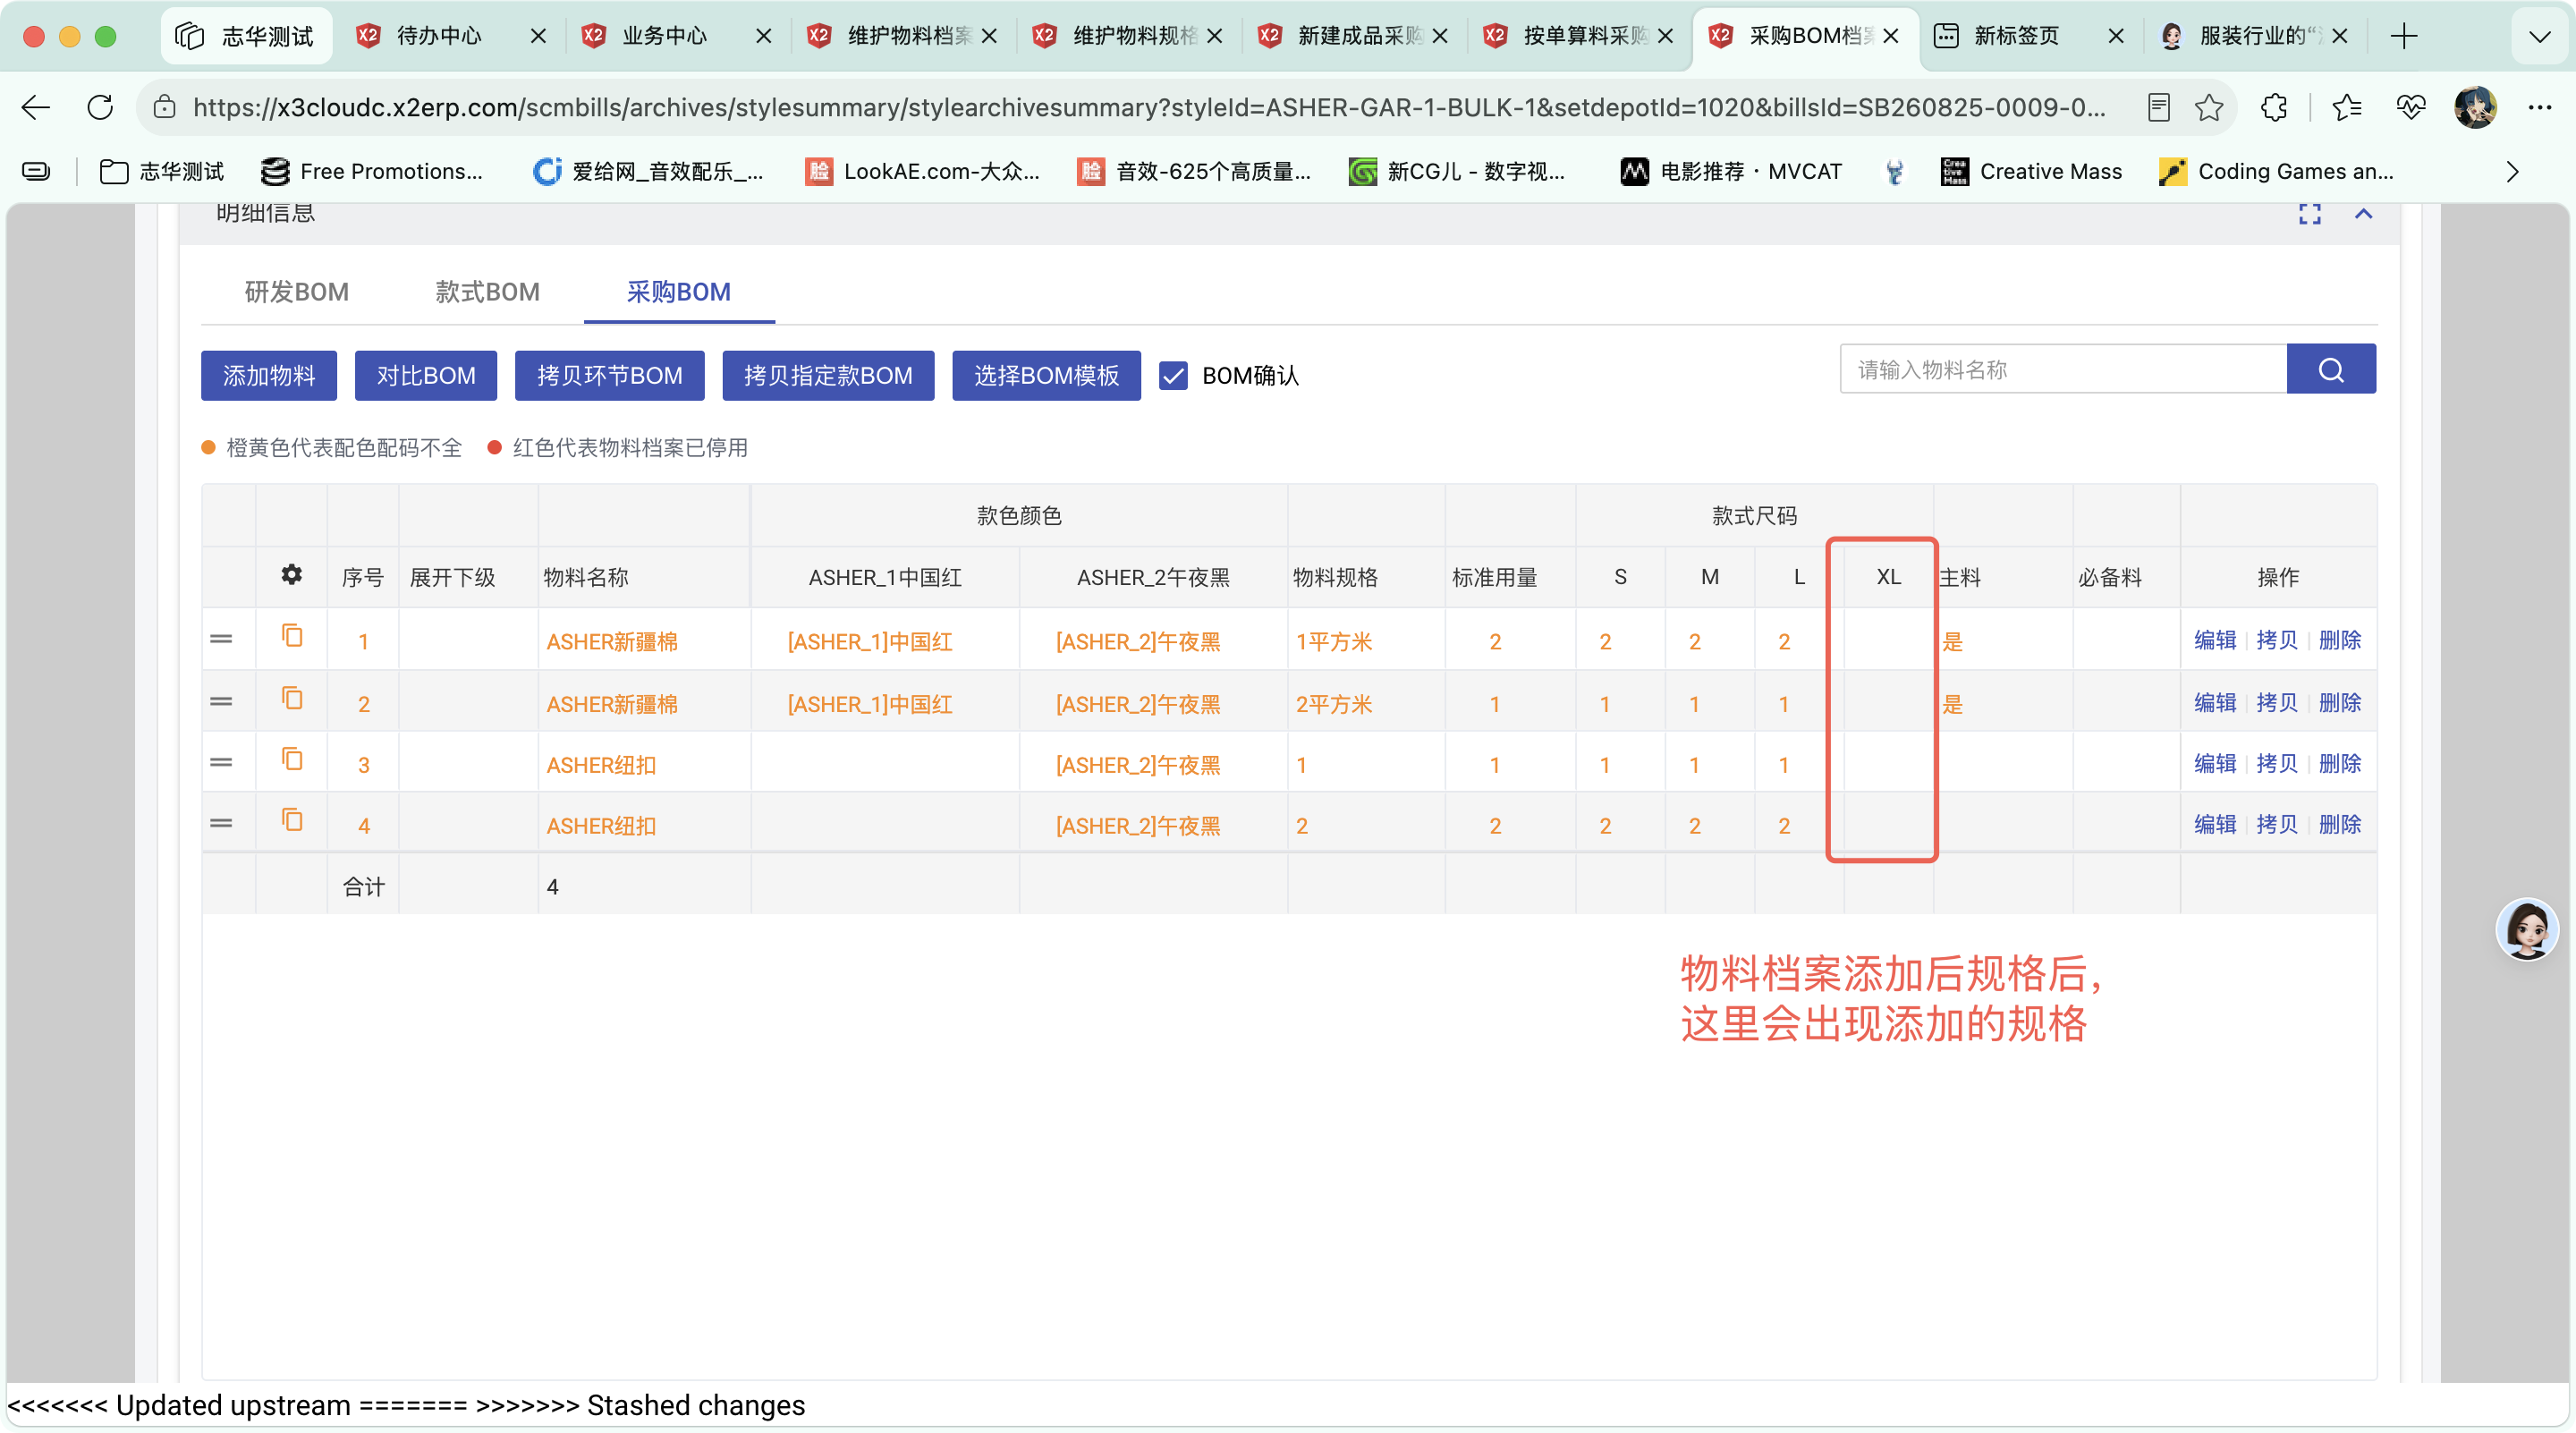Click the 对比BOM button
The width and height of the screenshot is (2576, 1433).
[x=426, y=376]
